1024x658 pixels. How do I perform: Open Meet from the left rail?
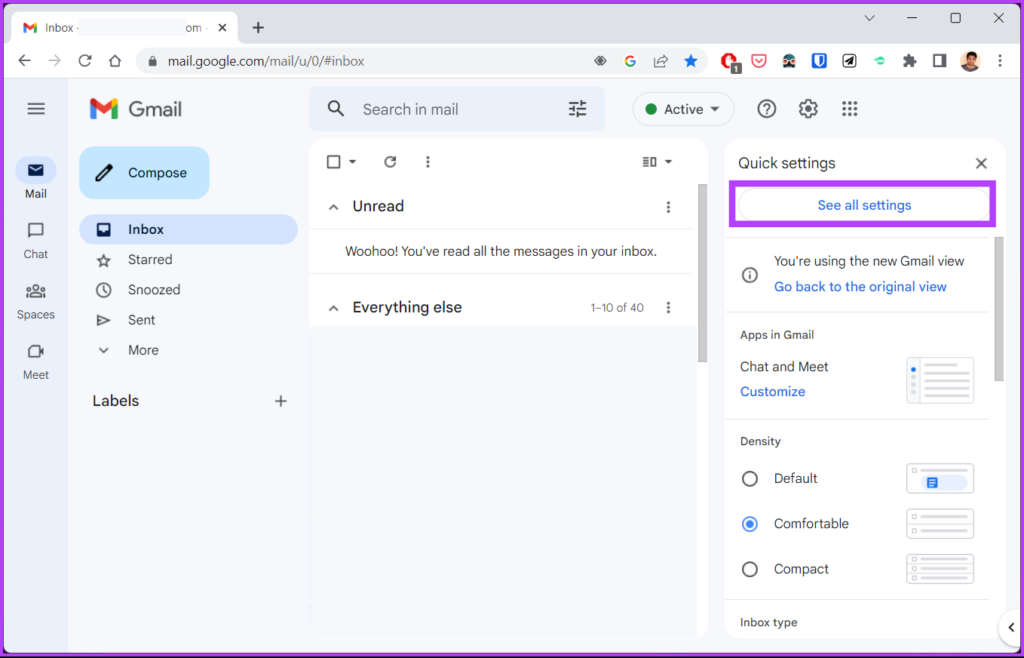[x=36, y=361]
